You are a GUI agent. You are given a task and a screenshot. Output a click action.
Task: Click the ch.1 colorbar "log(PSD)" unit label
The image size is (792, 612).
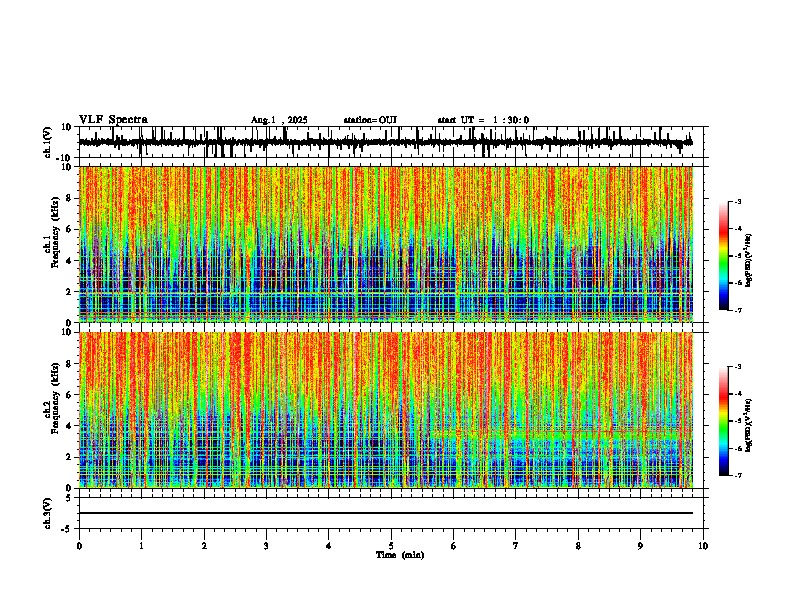click(748, 260)
